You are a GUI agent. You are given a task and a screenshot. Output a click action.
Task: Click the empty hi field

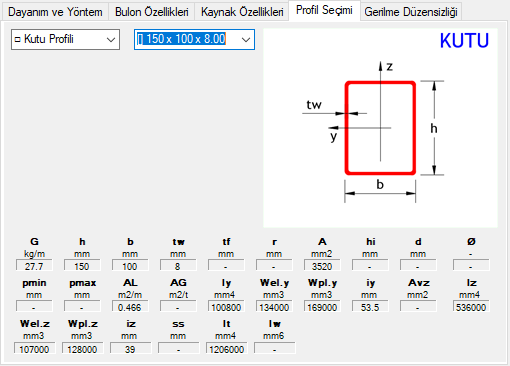click(370, 266)
